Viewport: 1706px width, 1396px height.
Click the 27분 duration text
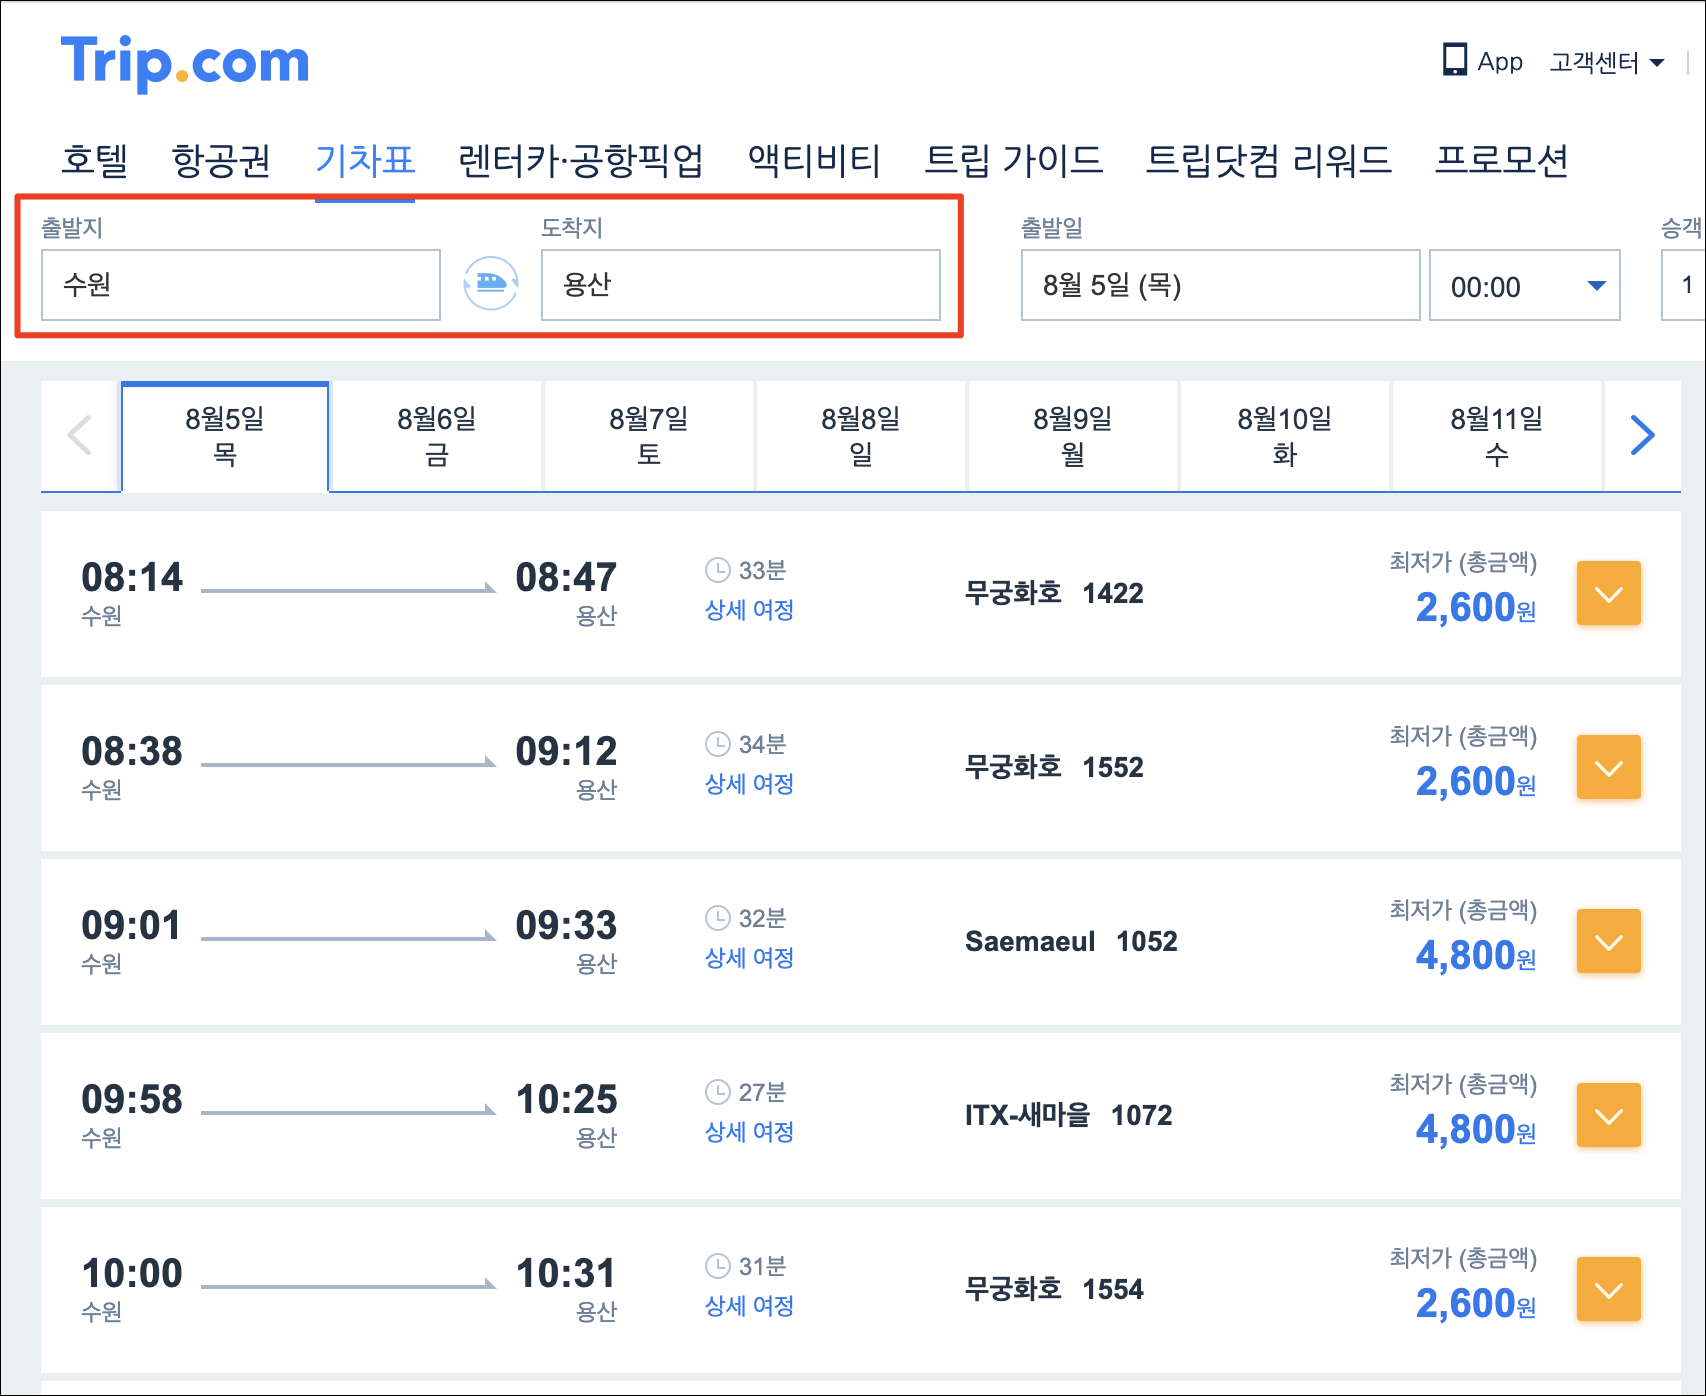762,1092
